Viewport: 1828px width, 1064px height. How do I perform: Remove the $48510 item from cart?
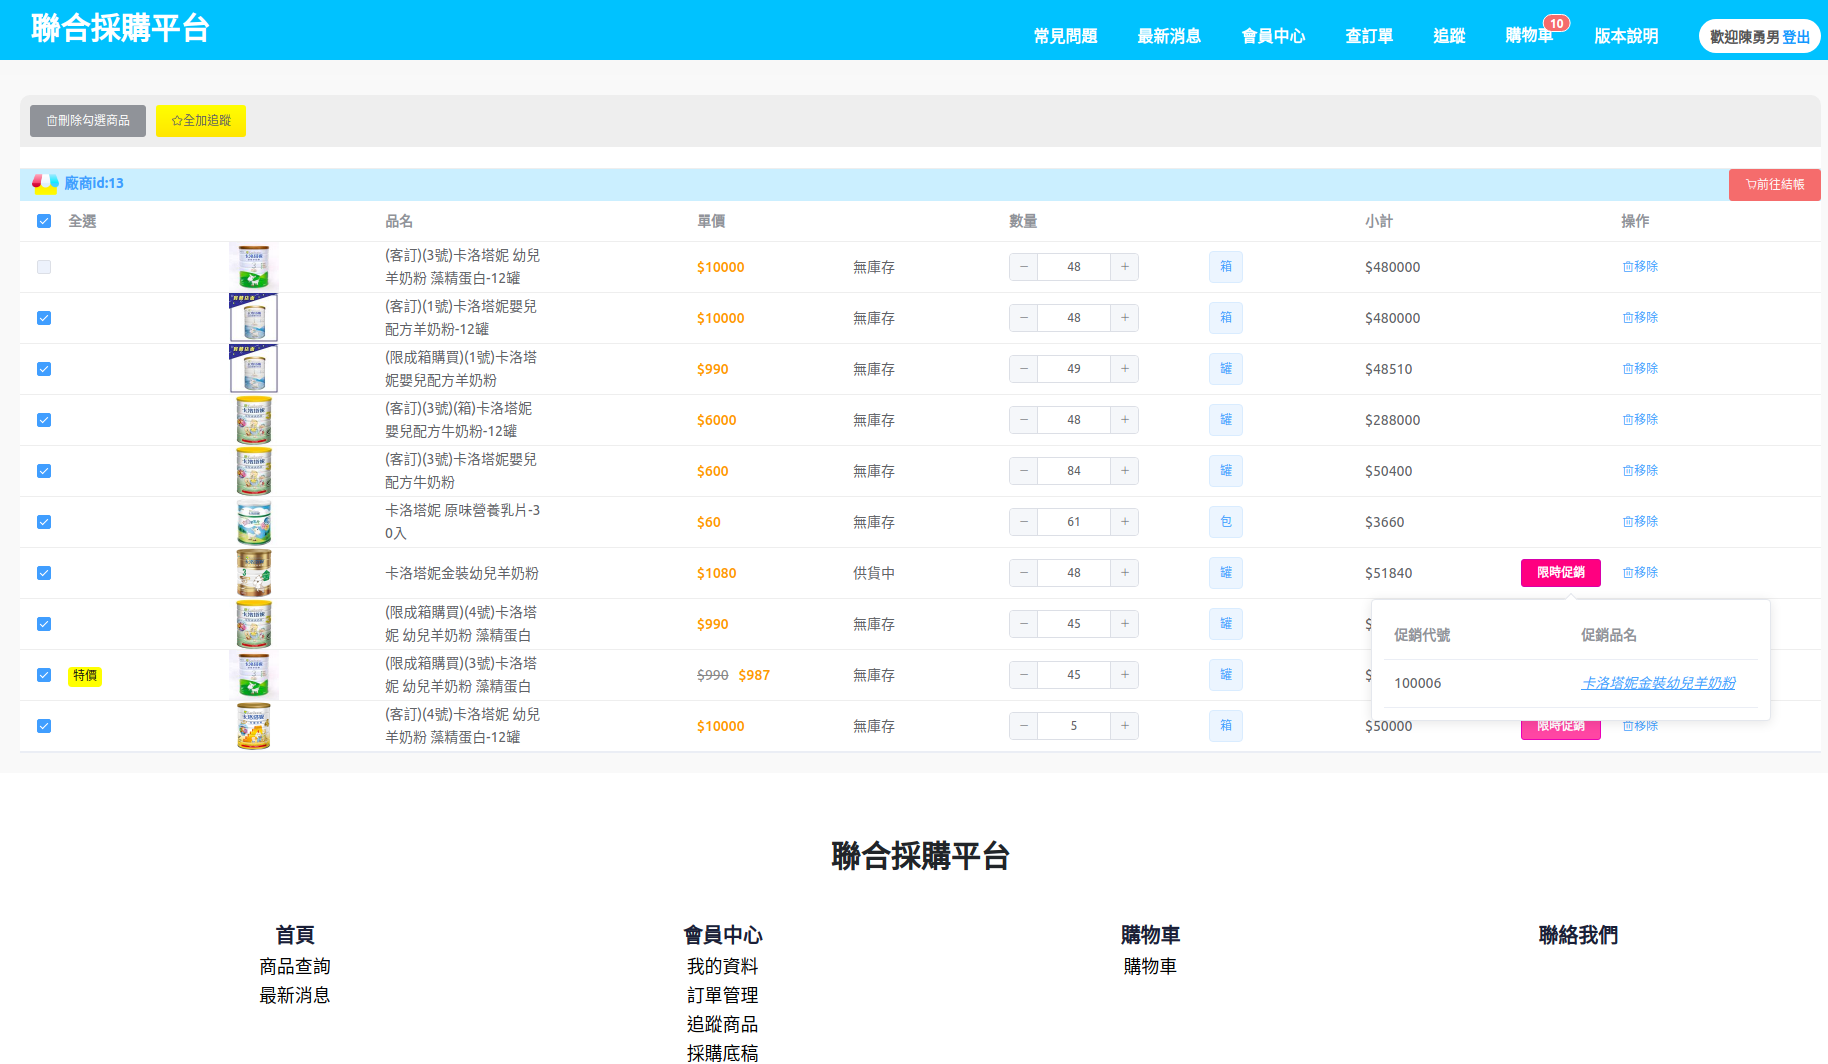coord(1640,369)
